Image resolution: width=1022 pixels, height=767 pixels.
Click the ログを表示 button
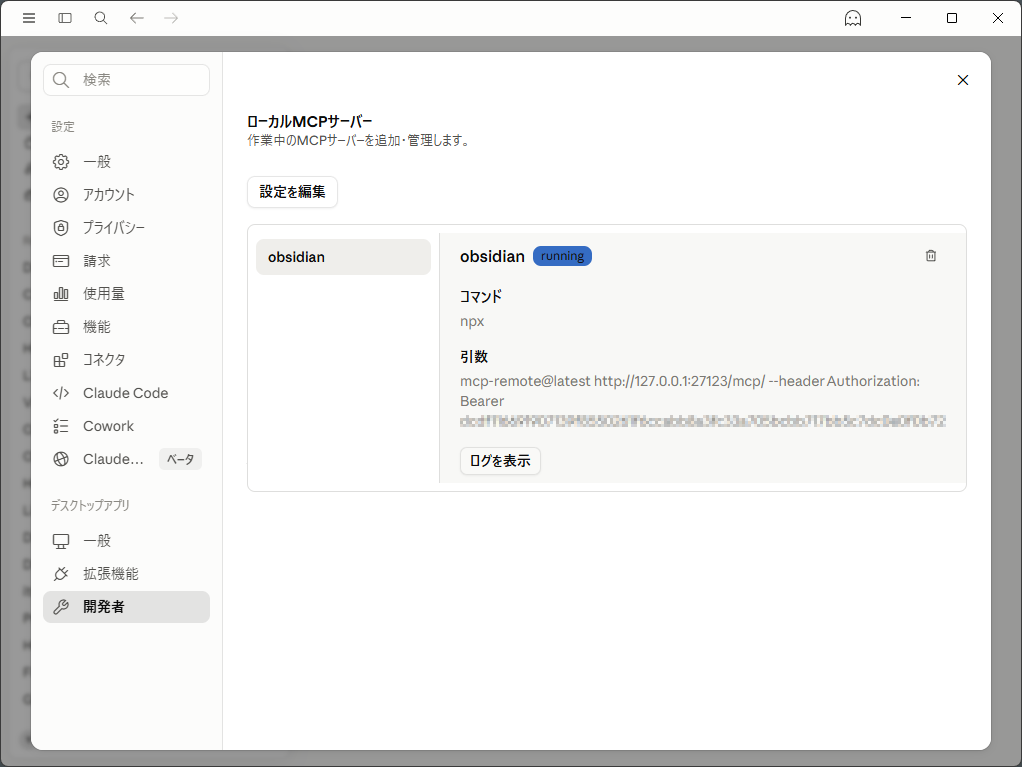(x=500, y=461)
